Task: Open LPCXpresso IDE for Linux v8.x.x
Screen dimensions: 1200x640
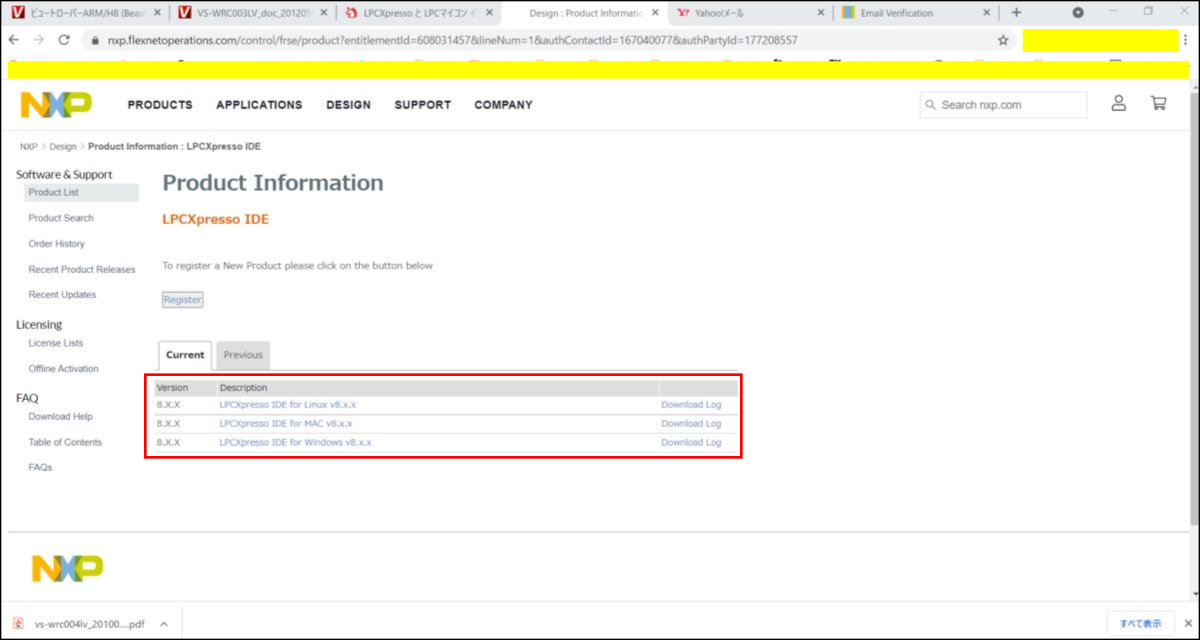Action: (x=288, y=405)
